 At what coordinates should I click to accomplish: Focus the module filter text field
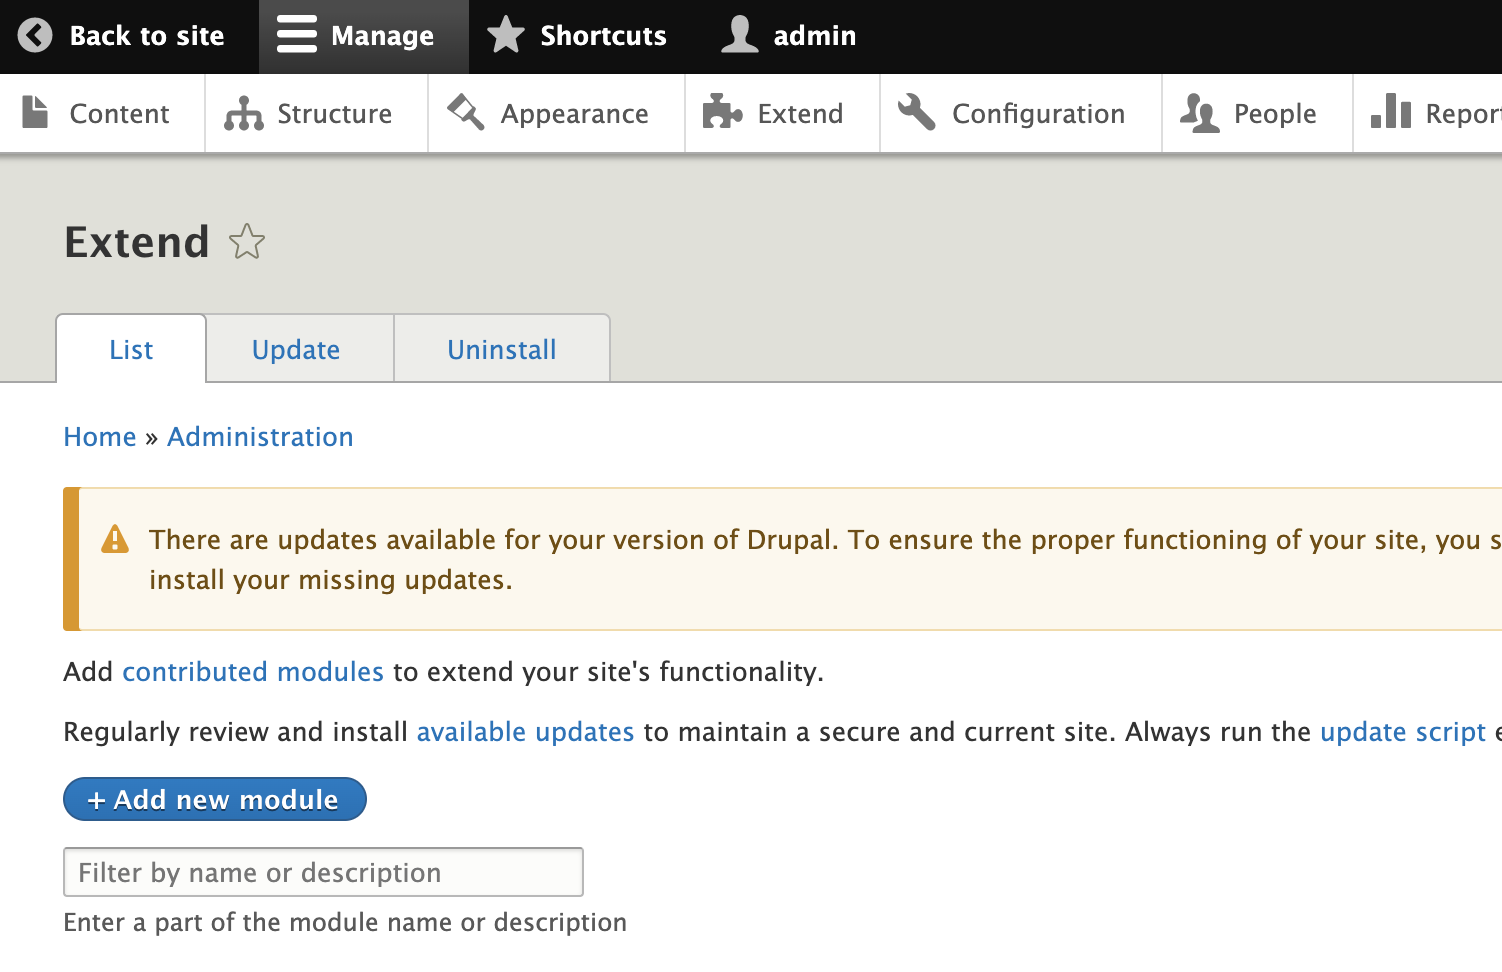[323, 873]
